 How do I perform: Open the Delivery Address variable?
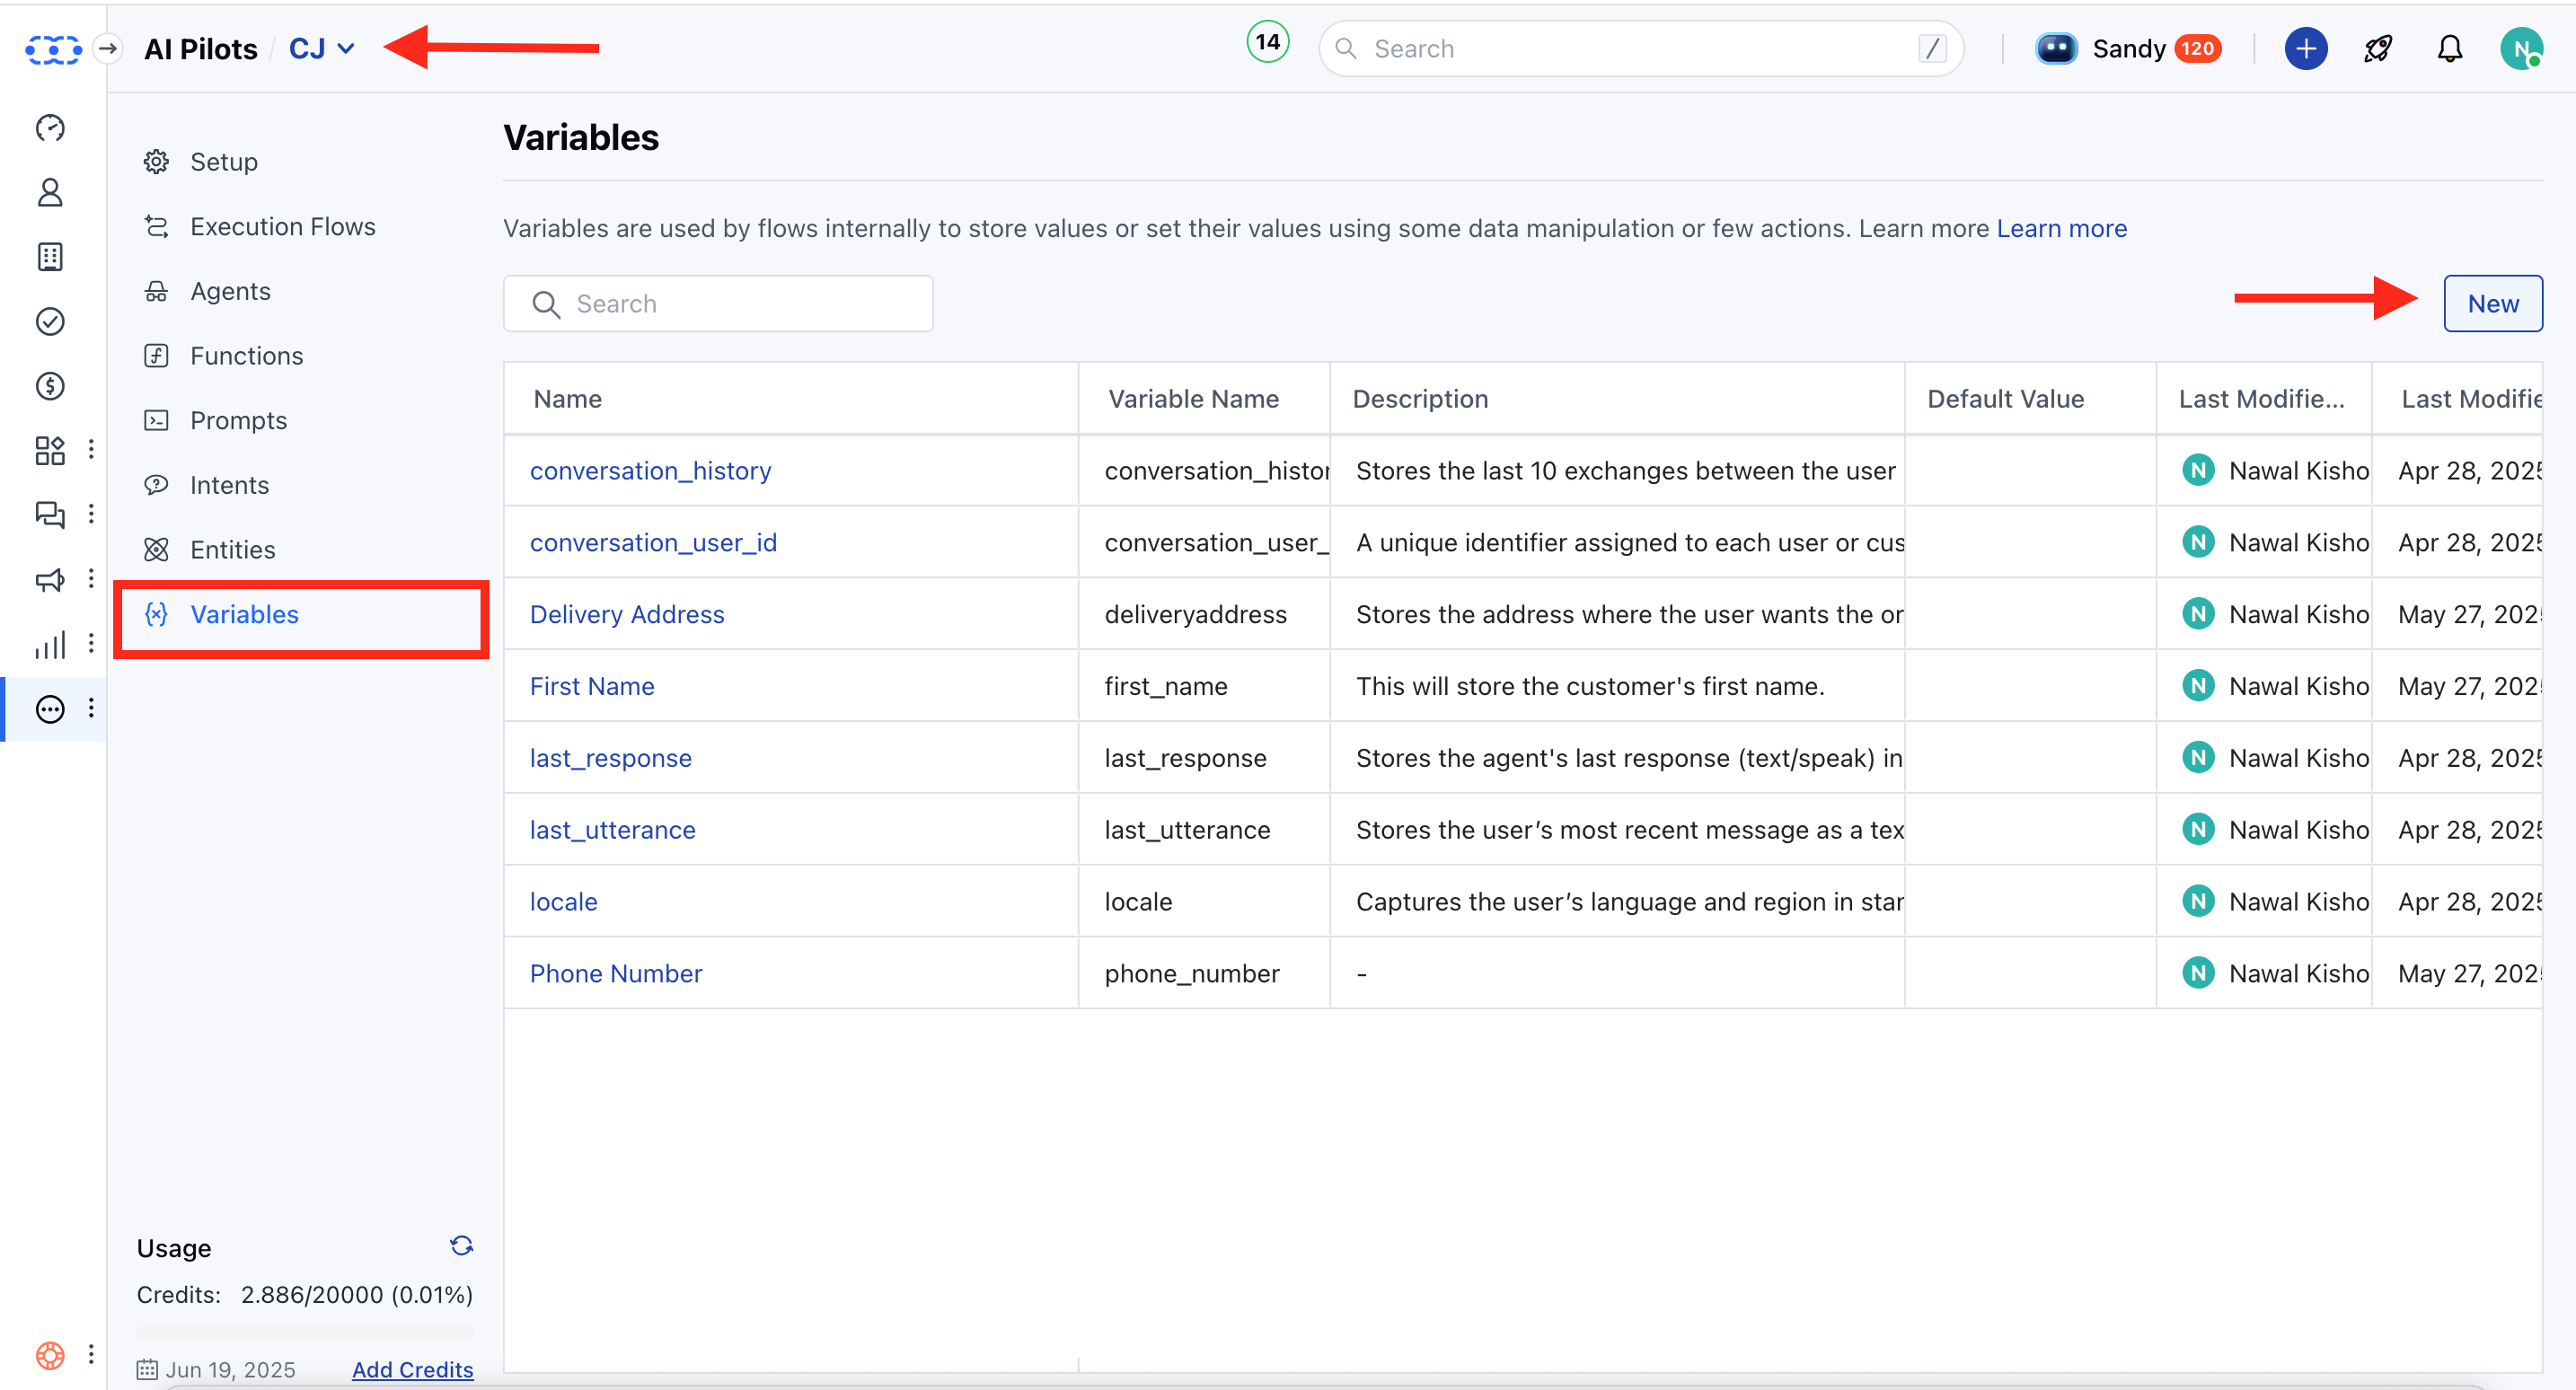pyautogui.click(x=627, y=615)
